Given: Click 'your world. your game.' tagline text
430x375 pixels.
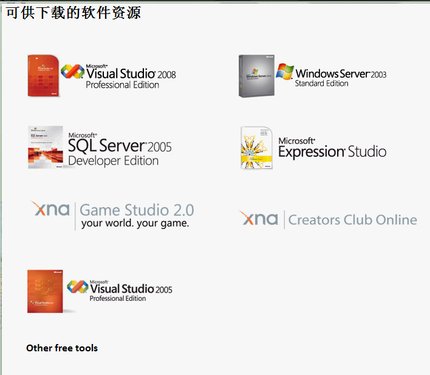Looking at the screenshot, I should pyautogui.click(x=135, y=223).
